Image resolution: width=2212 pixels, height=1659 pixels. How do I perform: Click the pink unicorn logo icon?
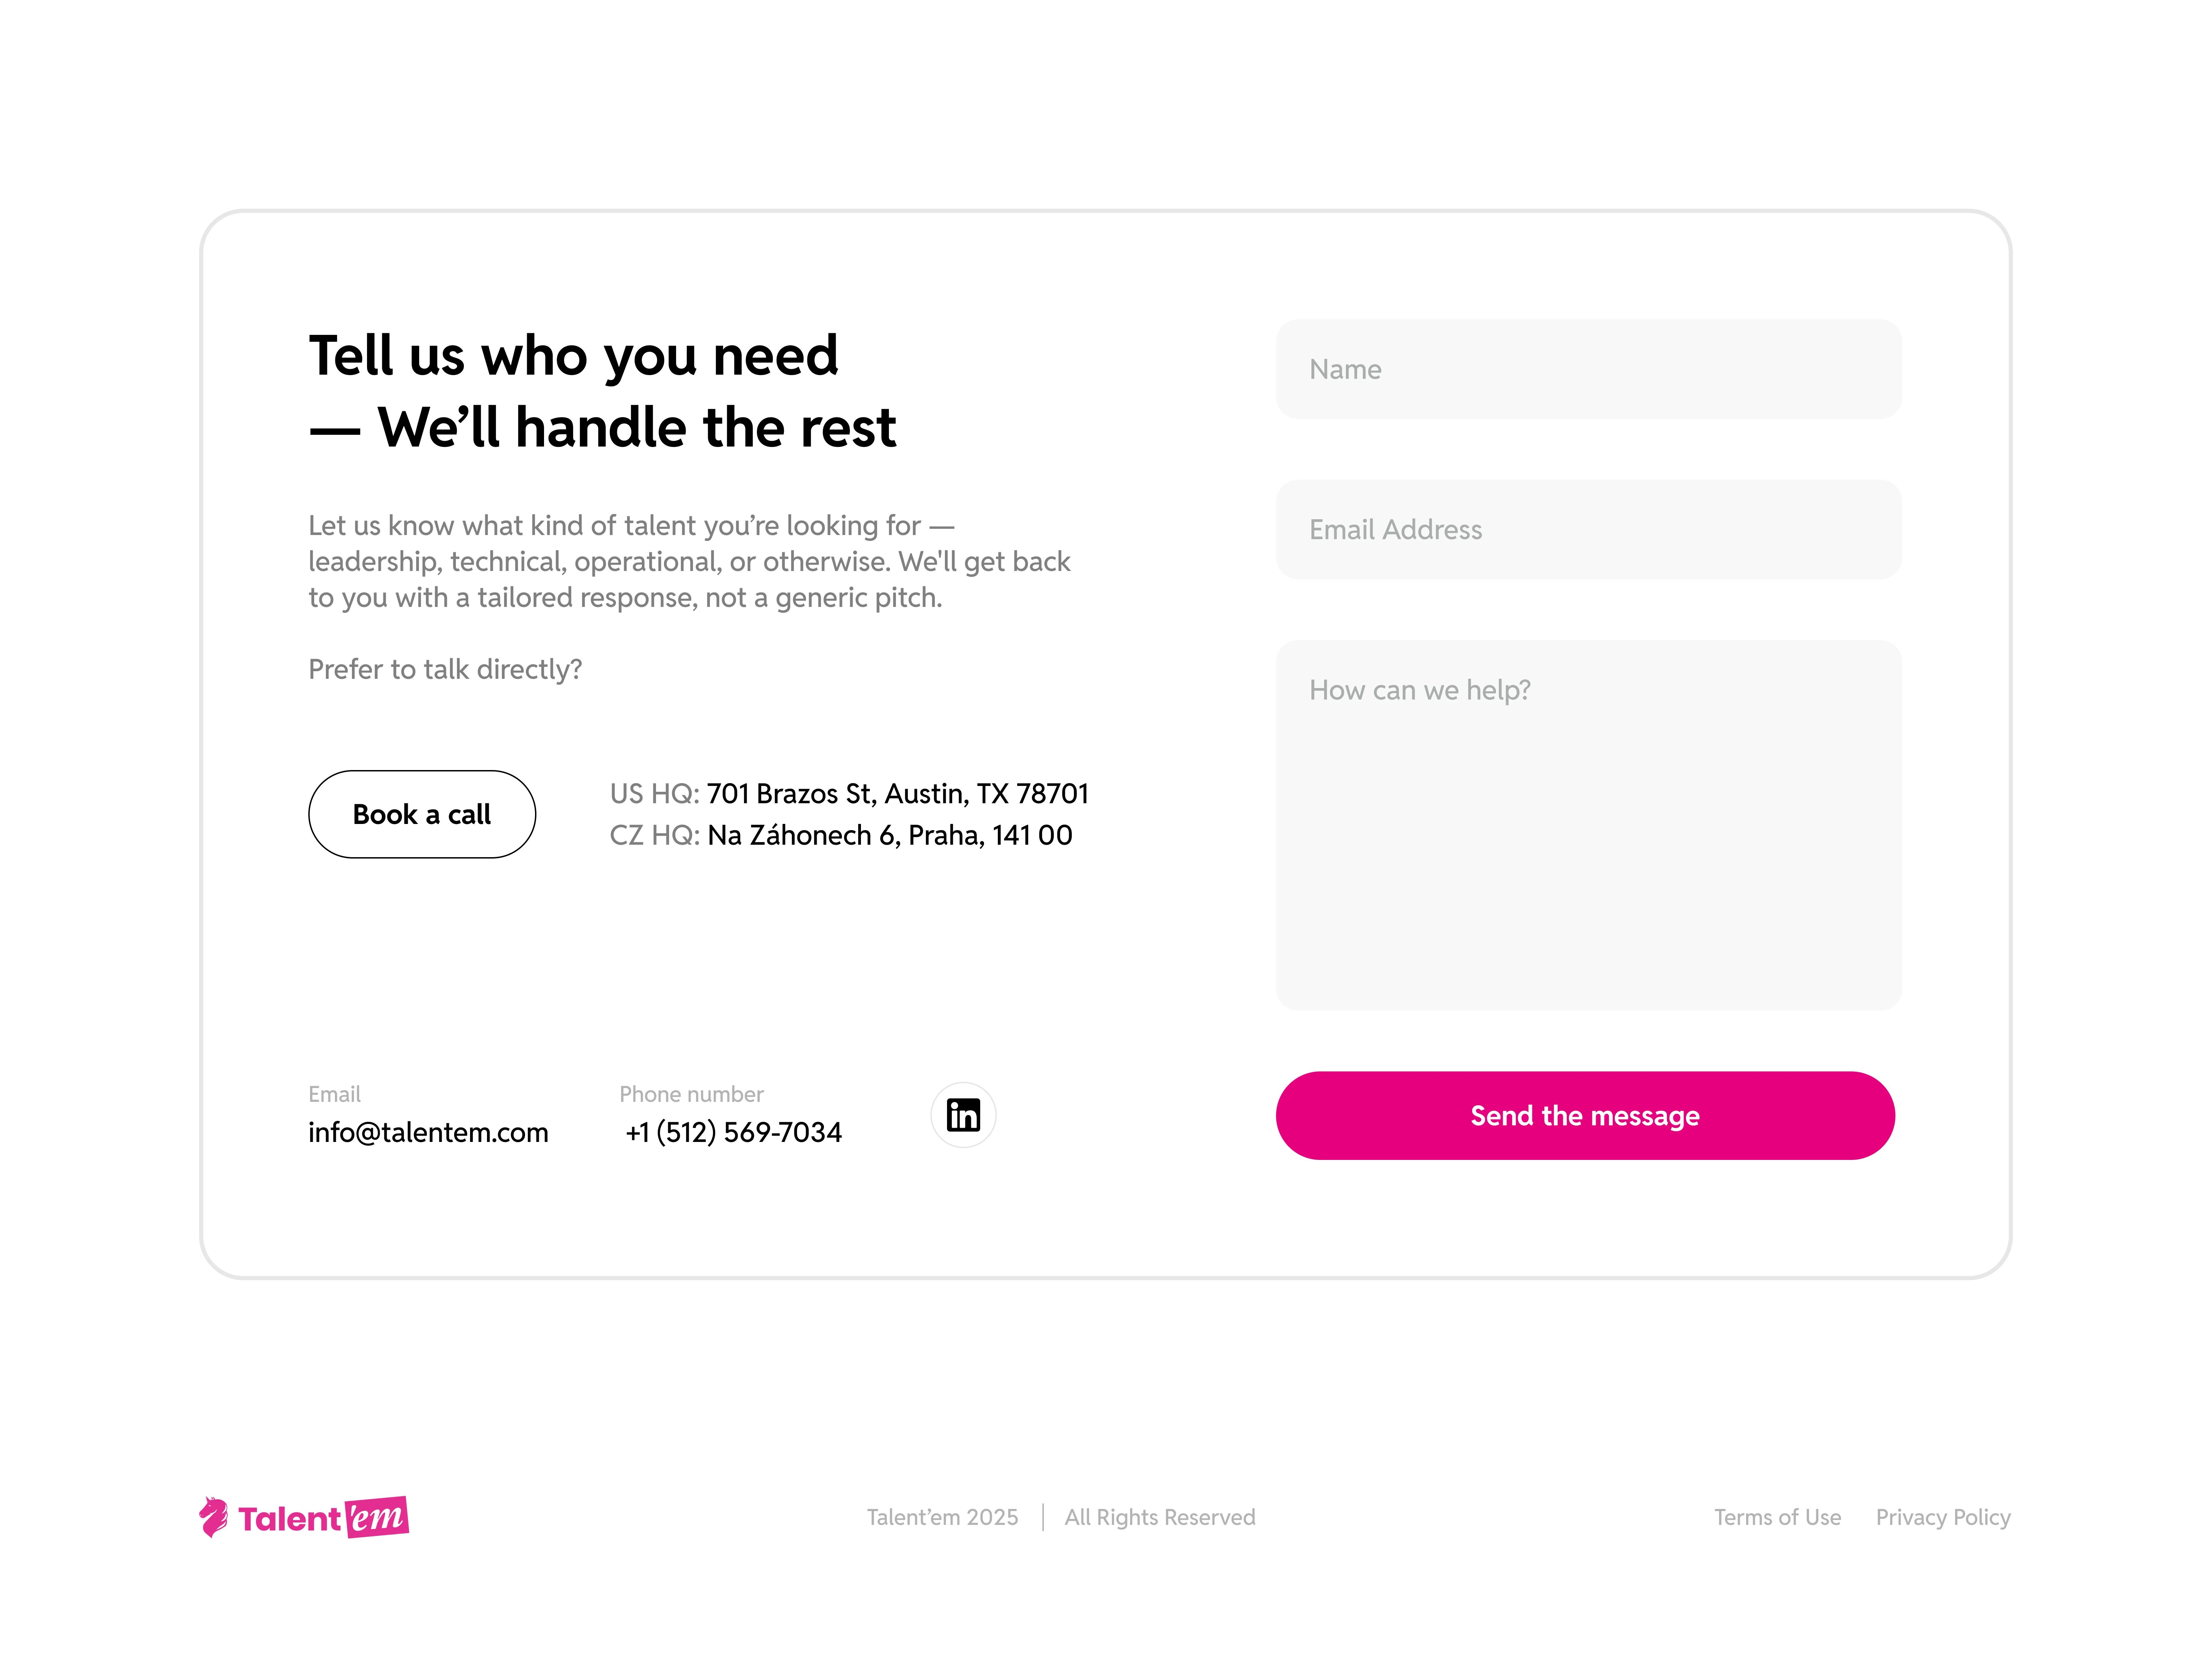click(213, 1517)
